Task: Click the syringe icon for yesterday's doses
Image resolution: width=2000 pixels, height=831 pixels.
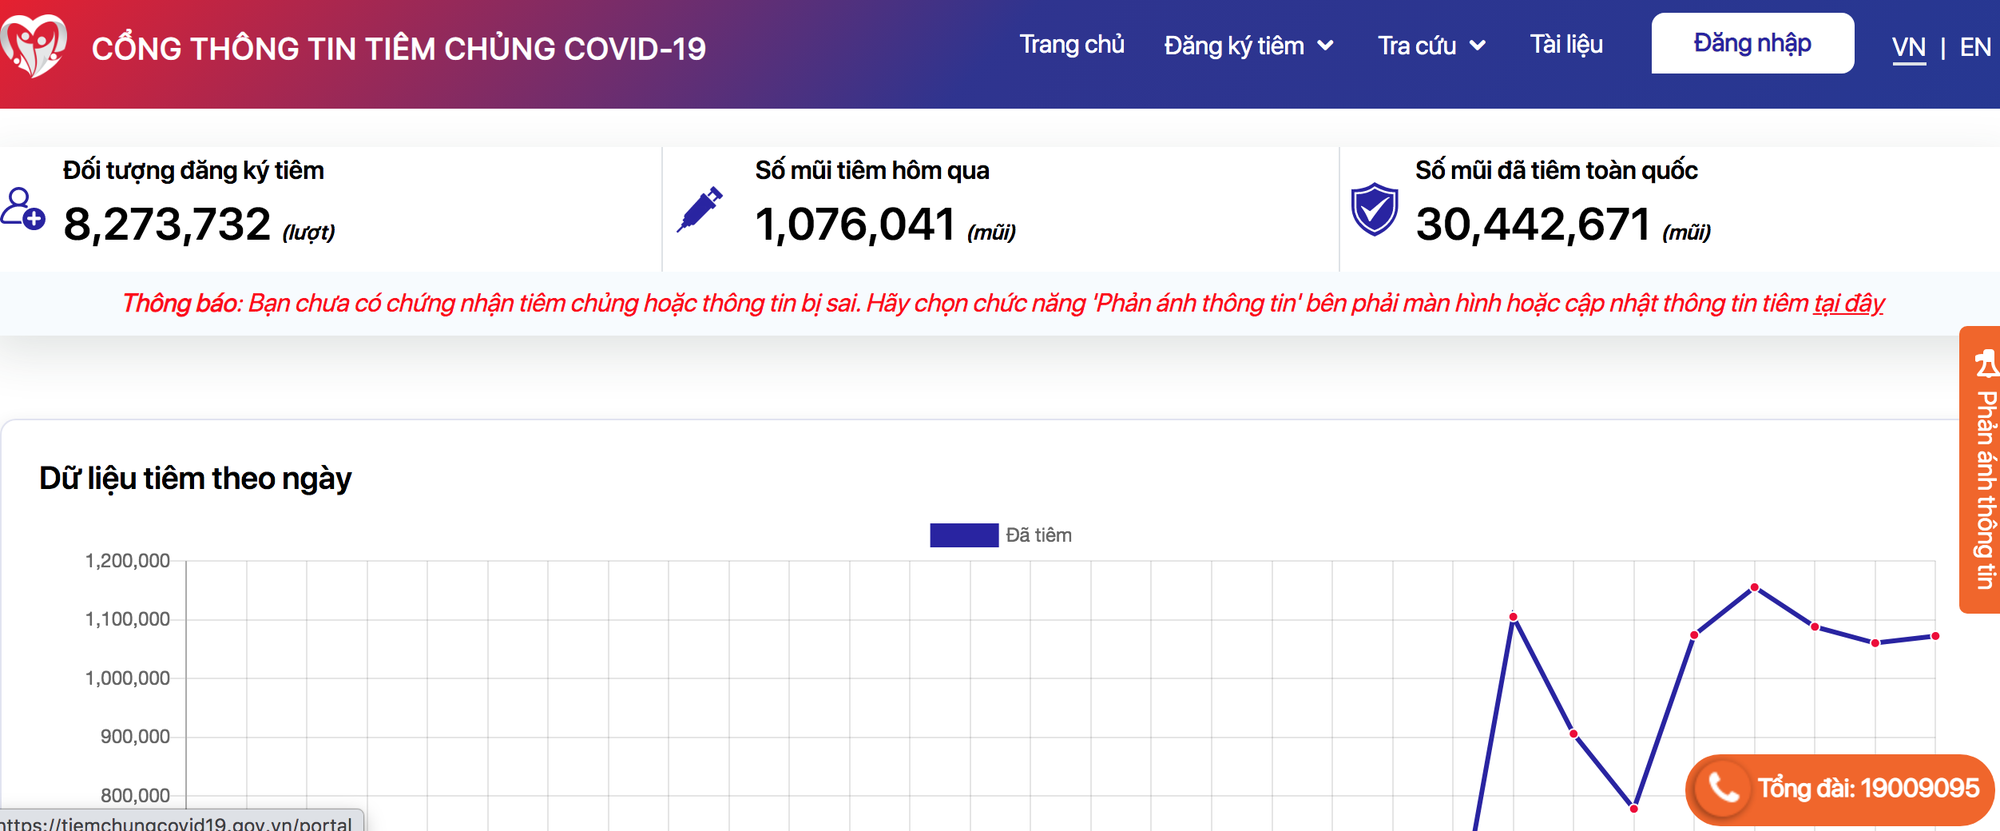Action: coord(700,210)
